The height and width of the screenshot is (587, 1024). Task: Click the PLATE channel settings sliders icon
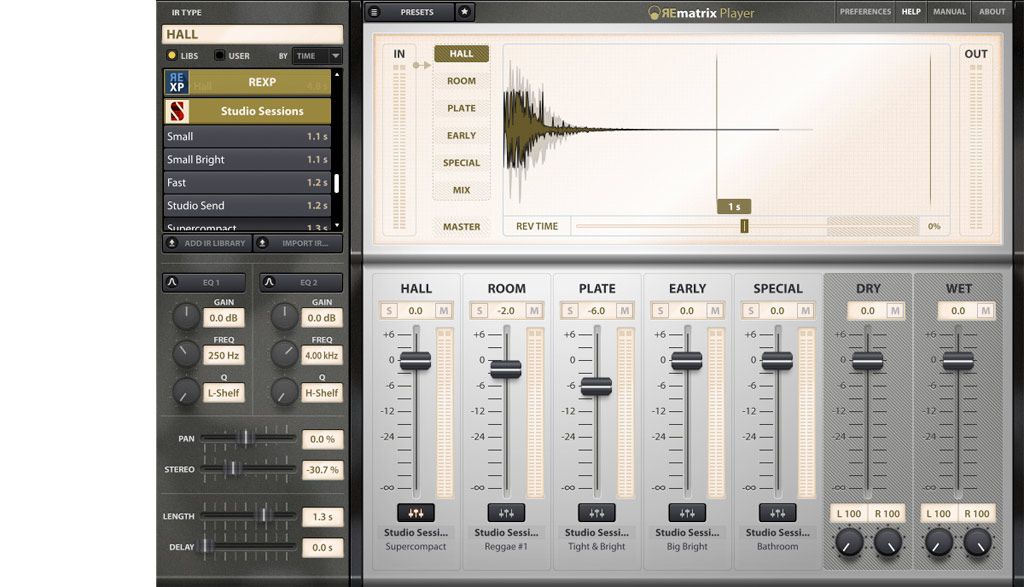click(596, 513)
